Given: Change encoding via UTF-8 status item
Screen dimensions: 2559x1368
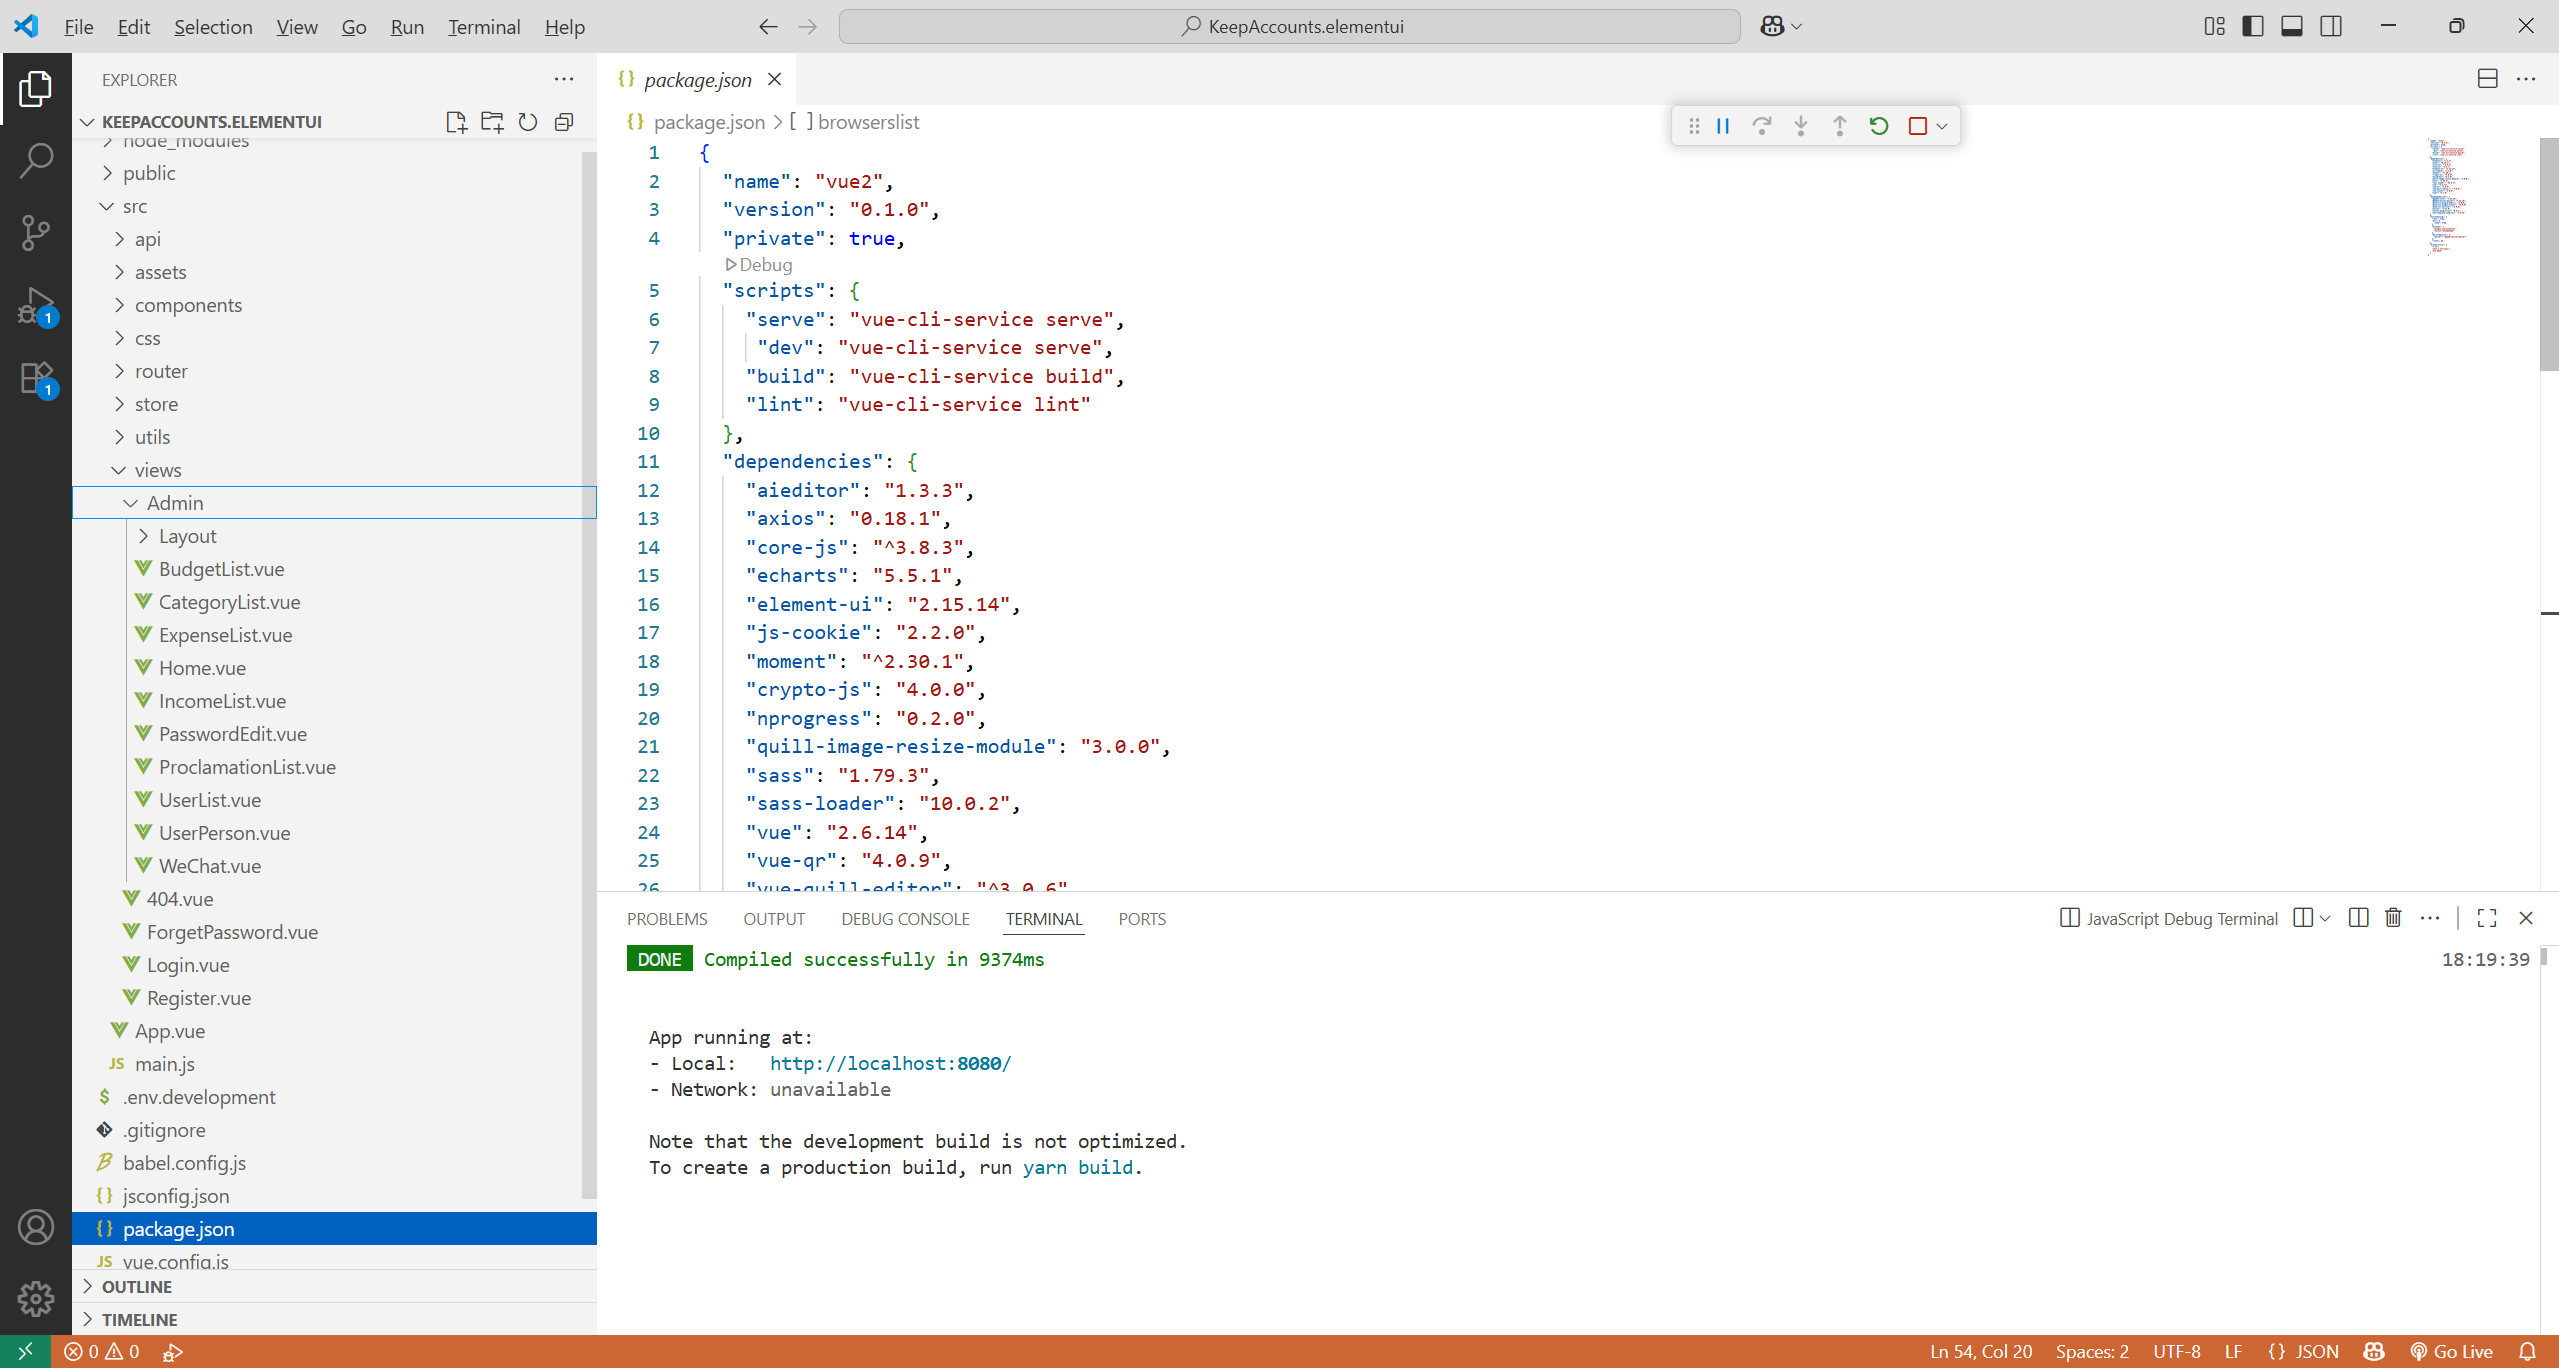Looking at the screenshot, I should 2177,1352.
